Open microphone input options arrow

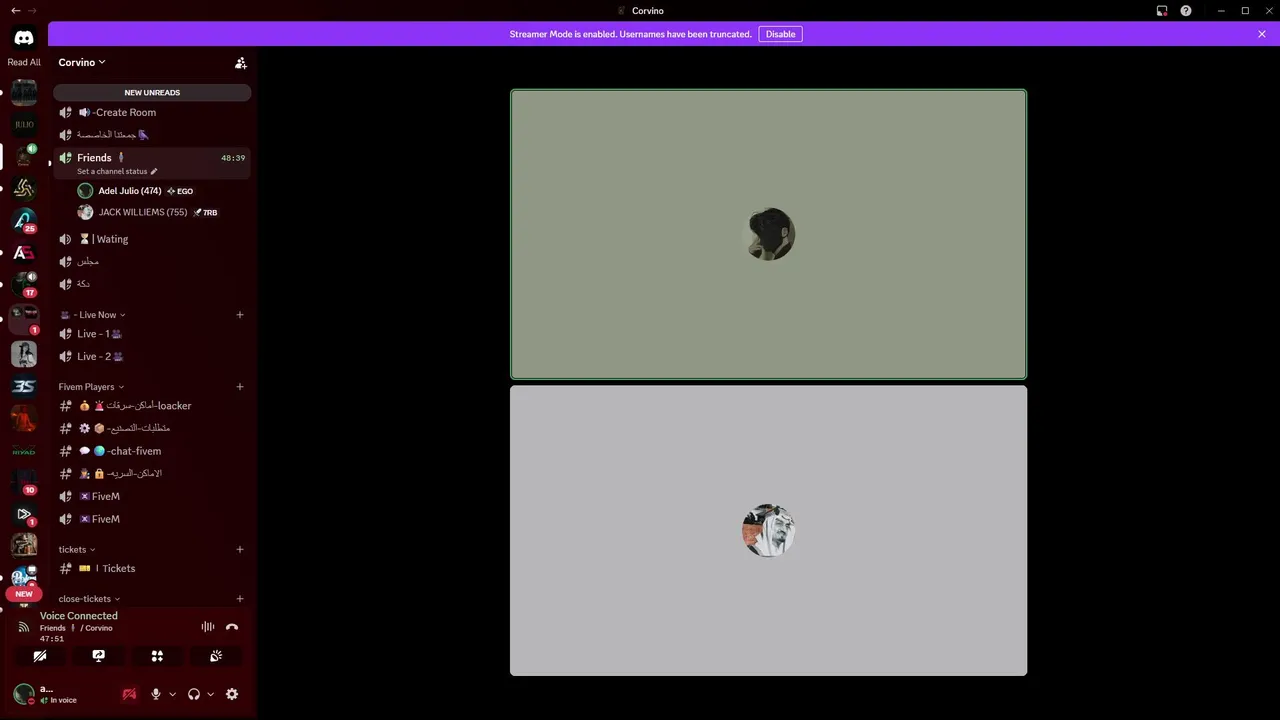(x=172, y=694)
